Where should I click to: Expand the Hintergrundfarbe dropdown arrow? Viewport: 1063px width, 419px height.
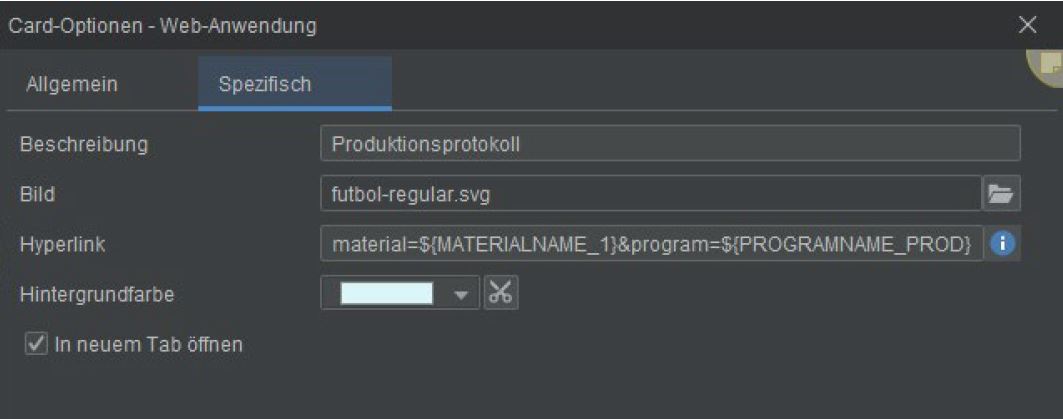[461, 295]
